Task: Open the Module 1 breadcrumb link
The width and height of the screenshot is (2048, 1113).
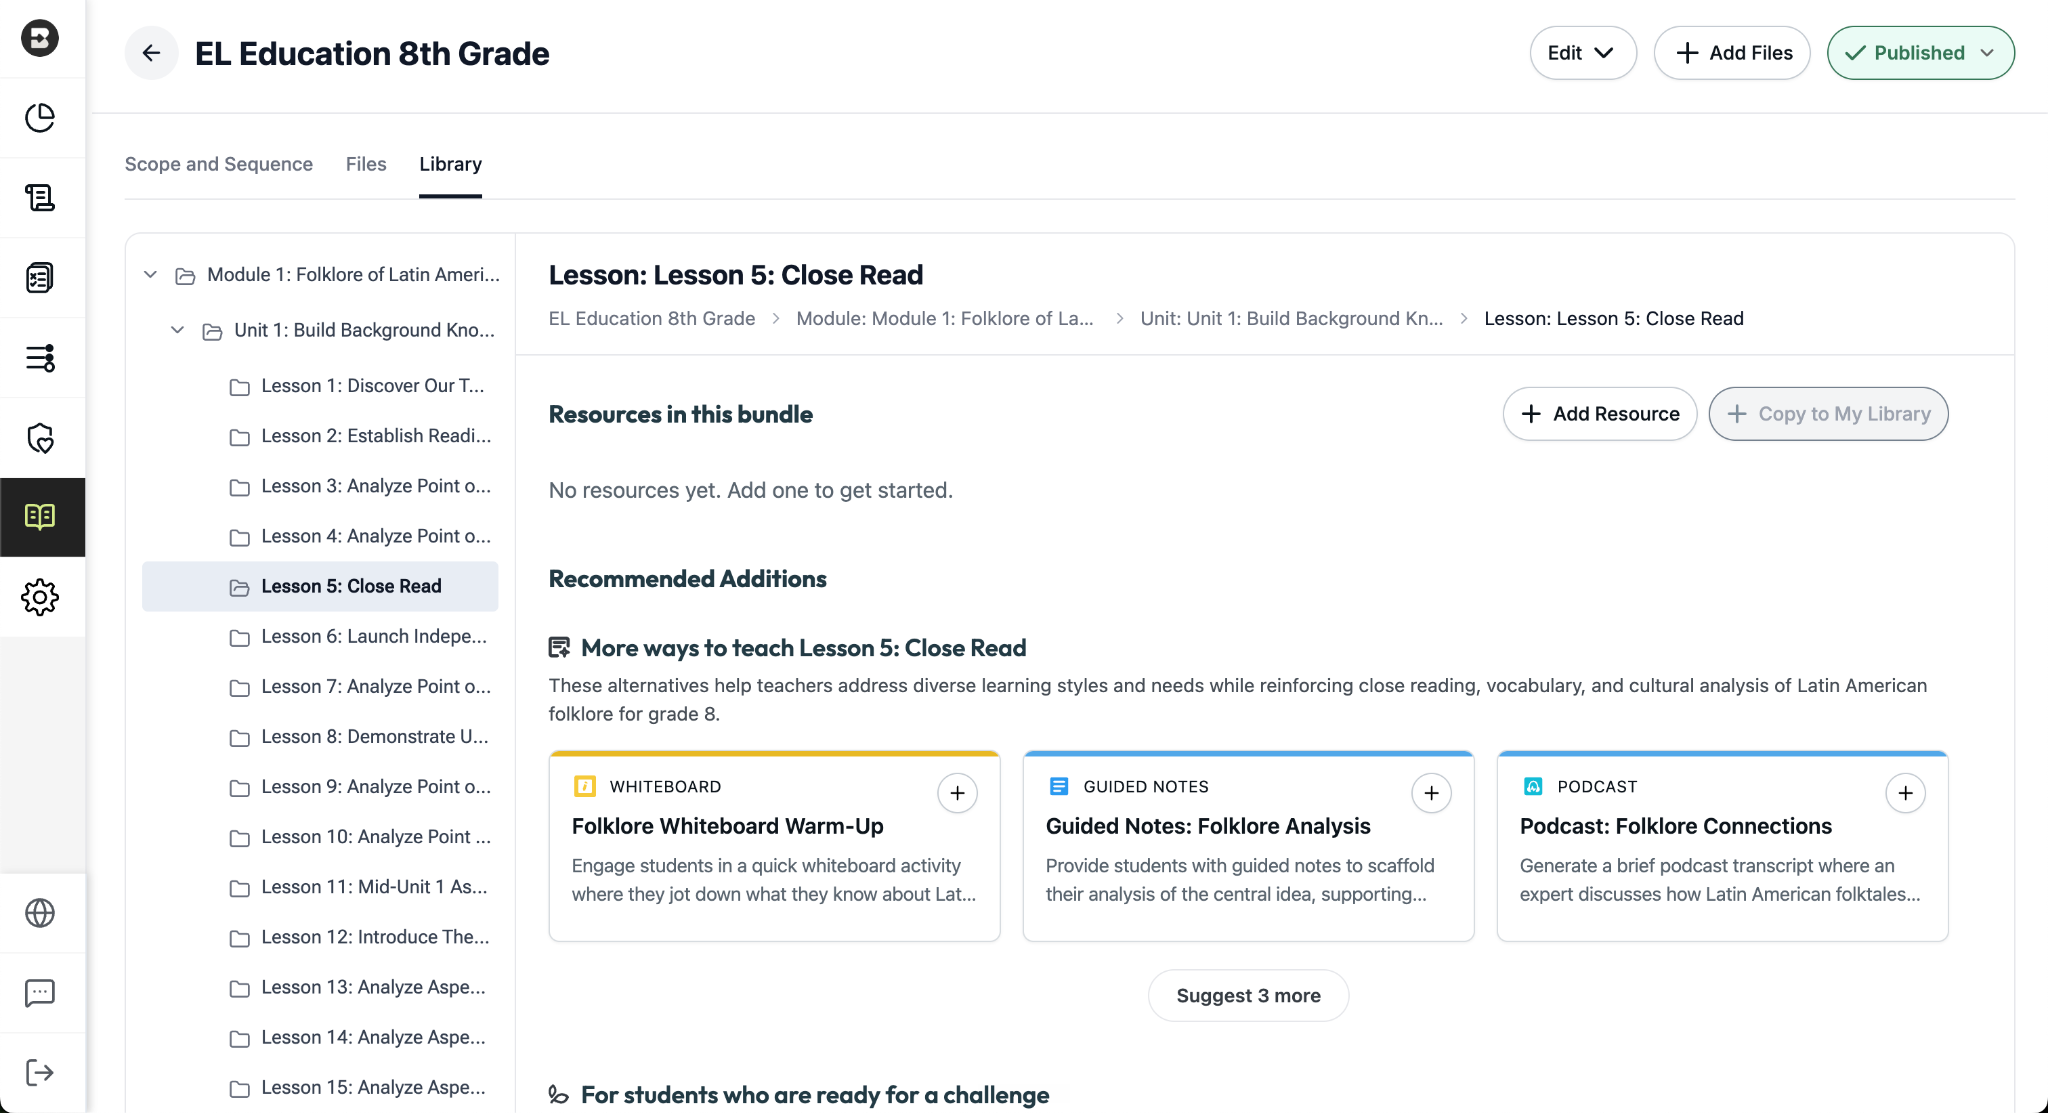Action: pos(945,318)
